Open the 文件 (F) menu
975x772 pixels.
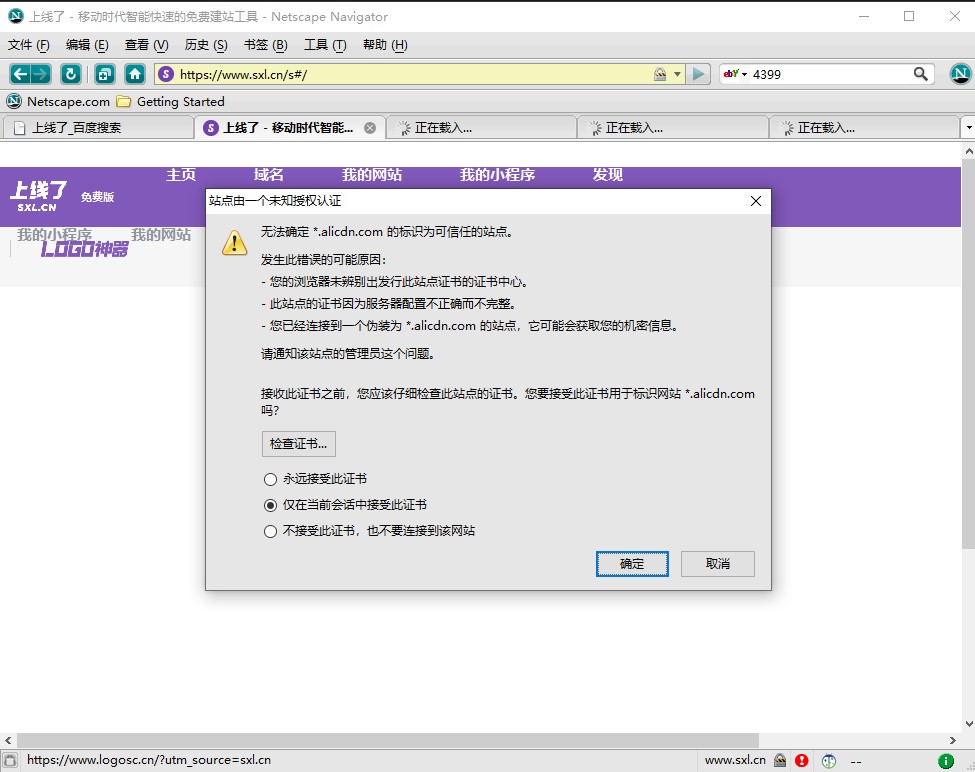click(29, 45)
